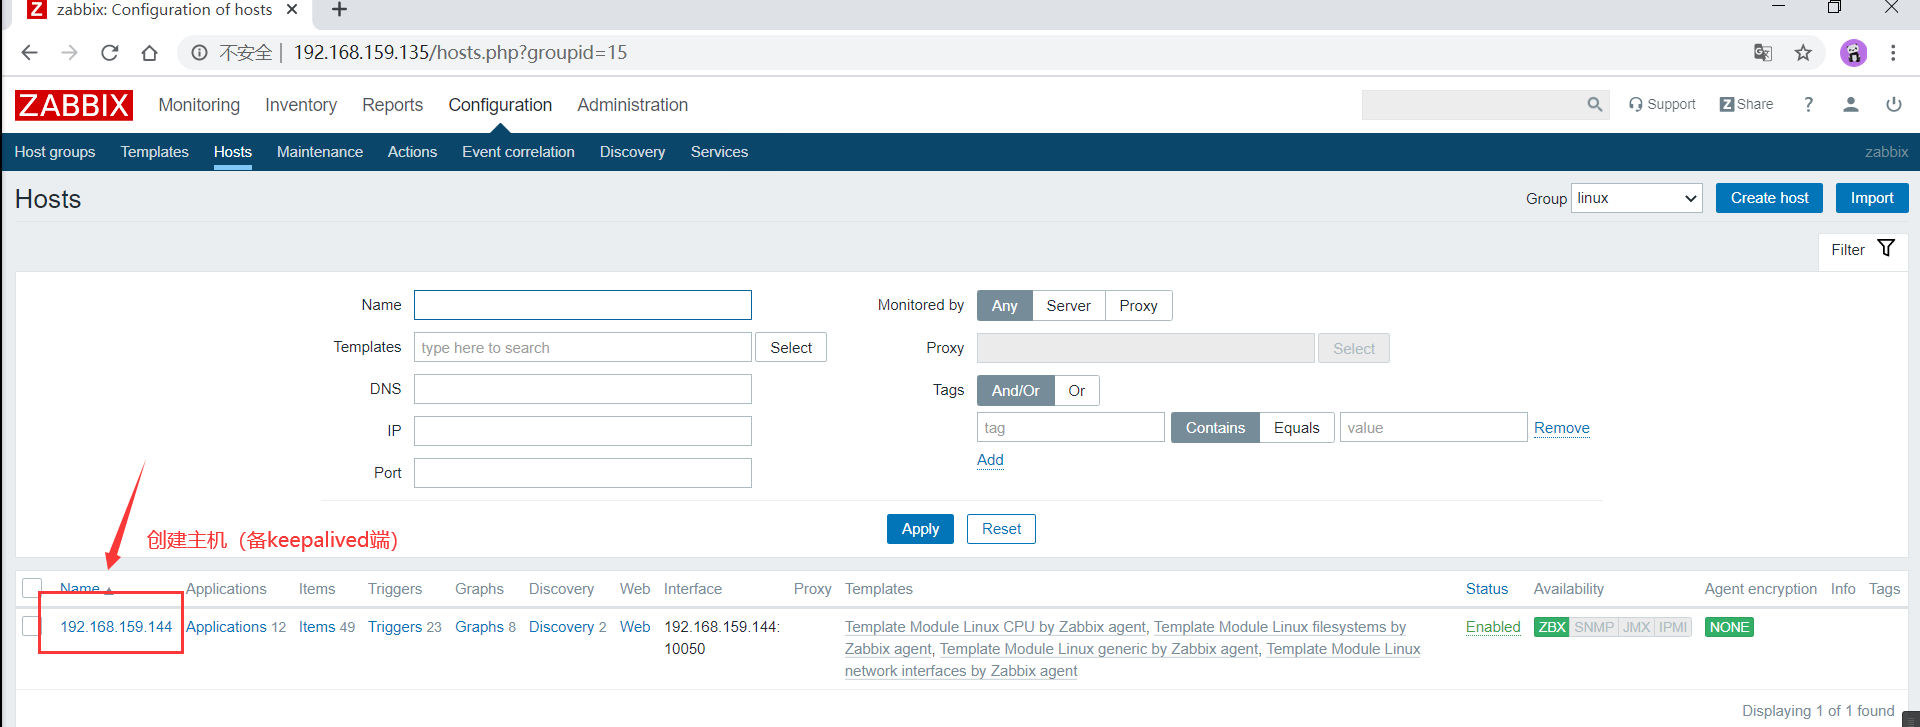Set Monitored by to Any
1920x727 pixels.
(1004, 306)
